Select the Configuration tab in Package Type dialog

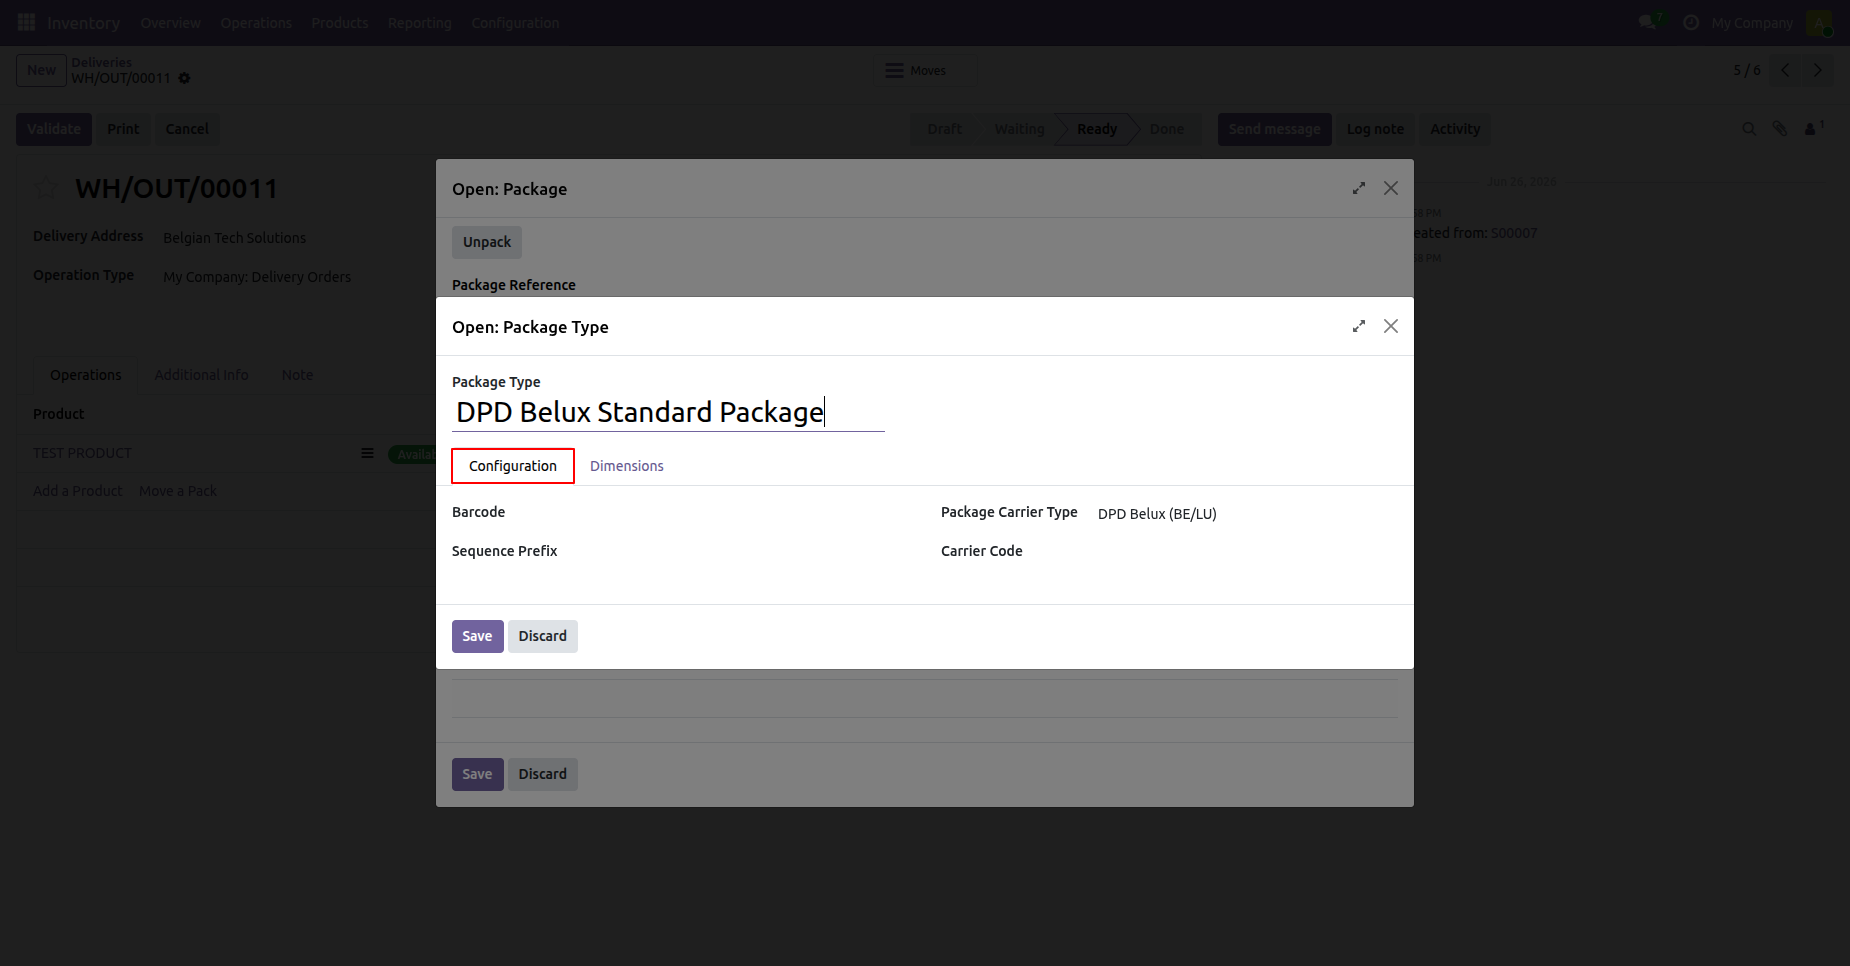coord(513,466)
